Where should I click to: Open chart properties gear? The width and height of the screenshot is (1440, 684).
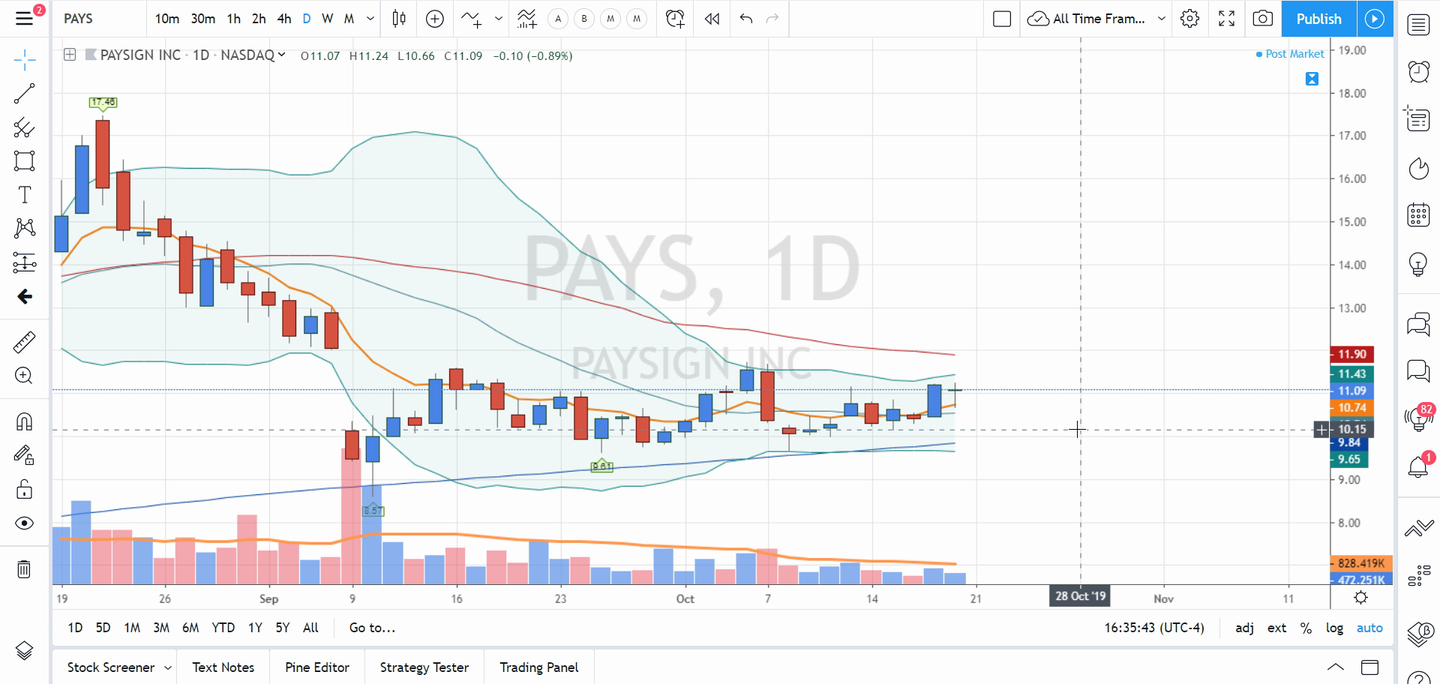(1189, 18)
